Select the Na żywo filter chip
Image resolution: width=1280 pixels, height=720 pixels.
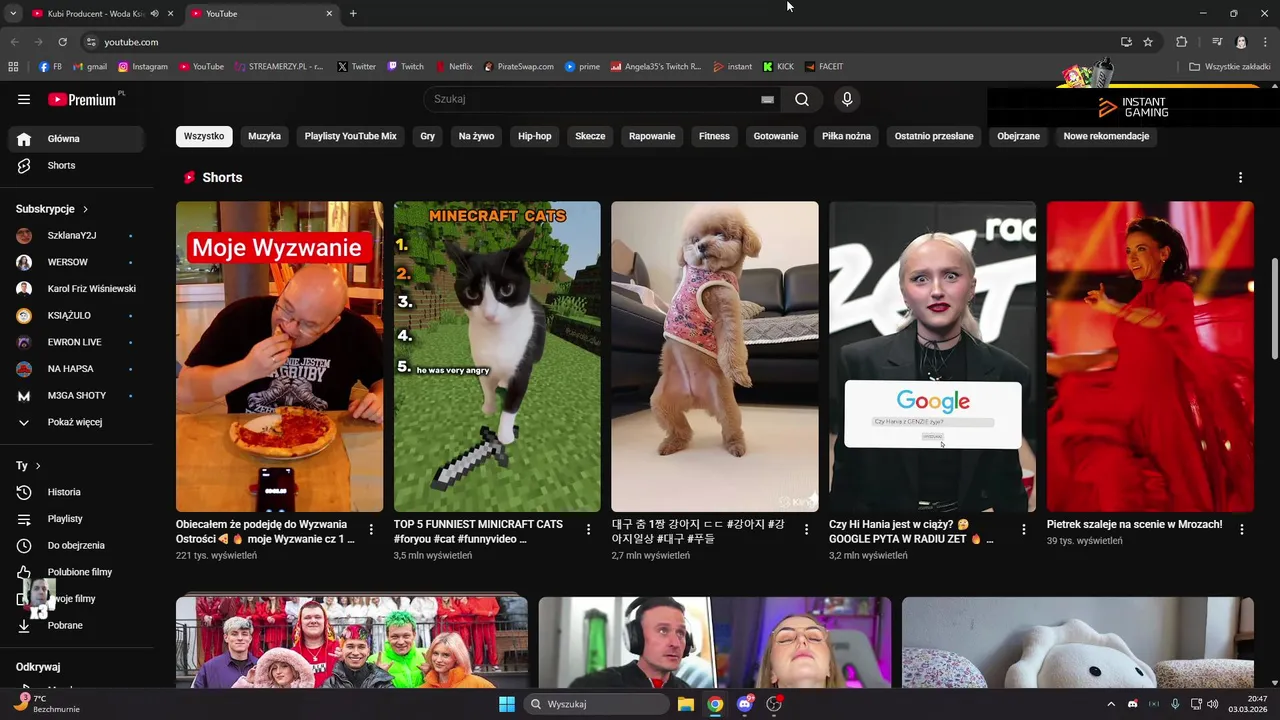click(477, 136)
